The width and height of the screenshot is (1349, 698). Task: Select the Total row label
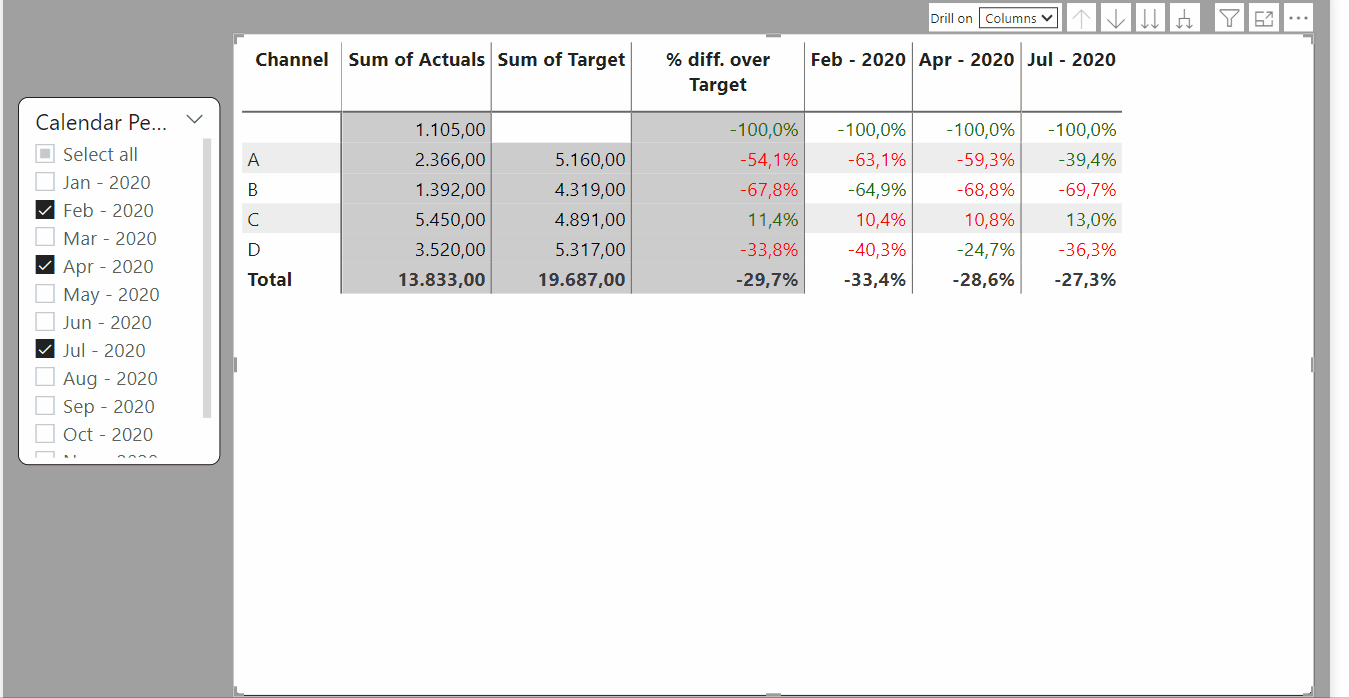pyautogui.click(x=270, y=280)
